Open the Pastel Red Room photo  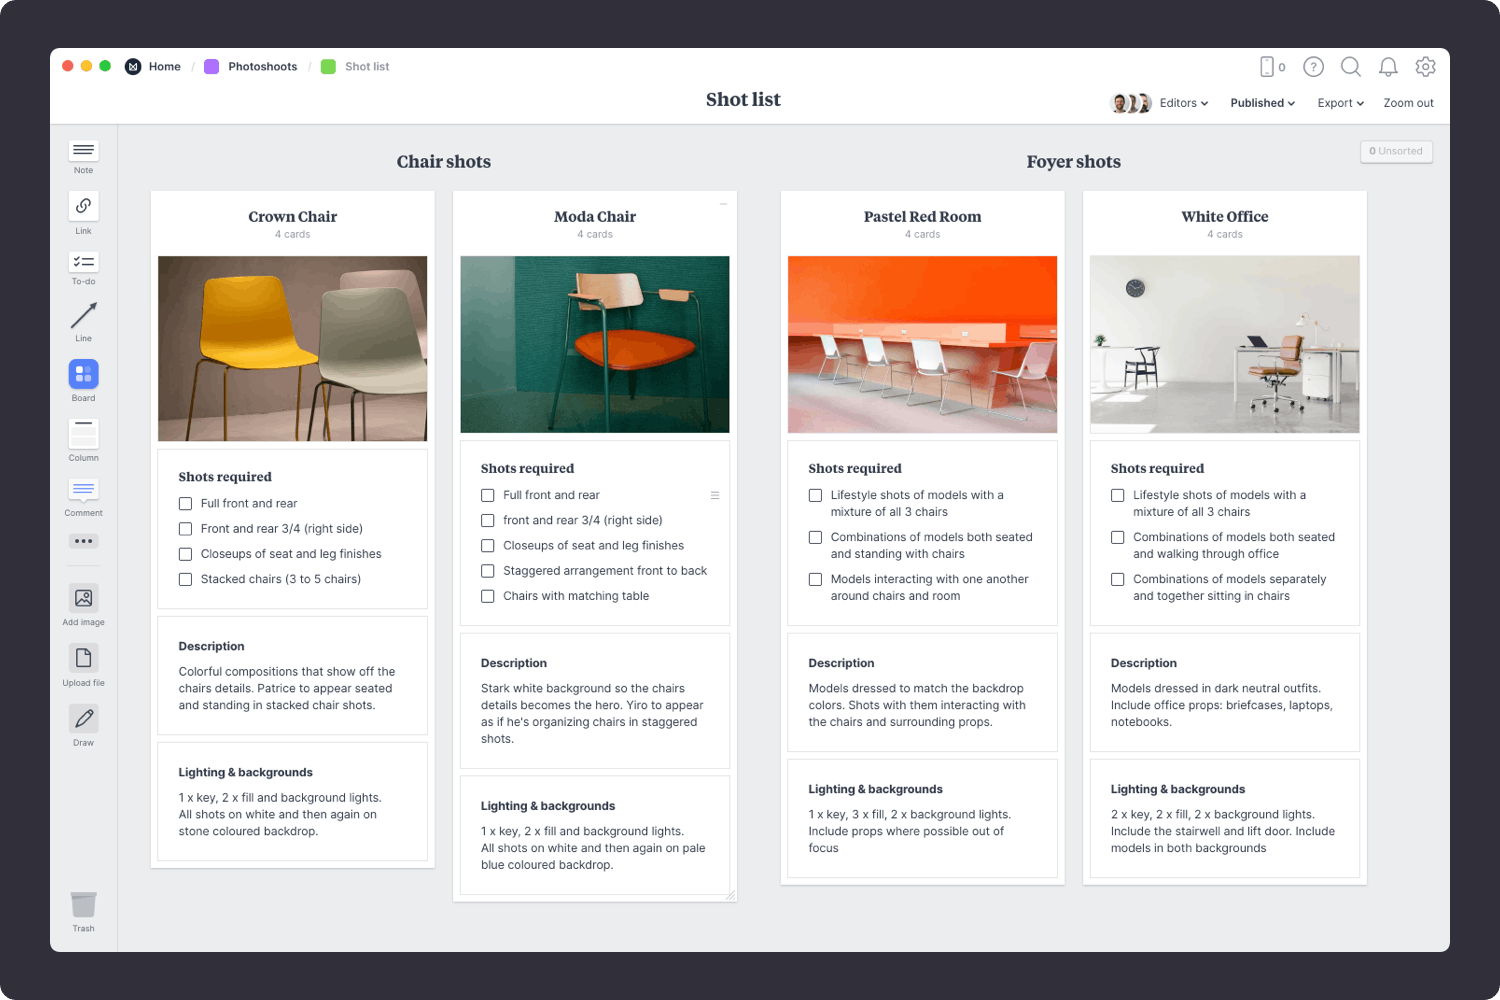(x=922, y=344)
